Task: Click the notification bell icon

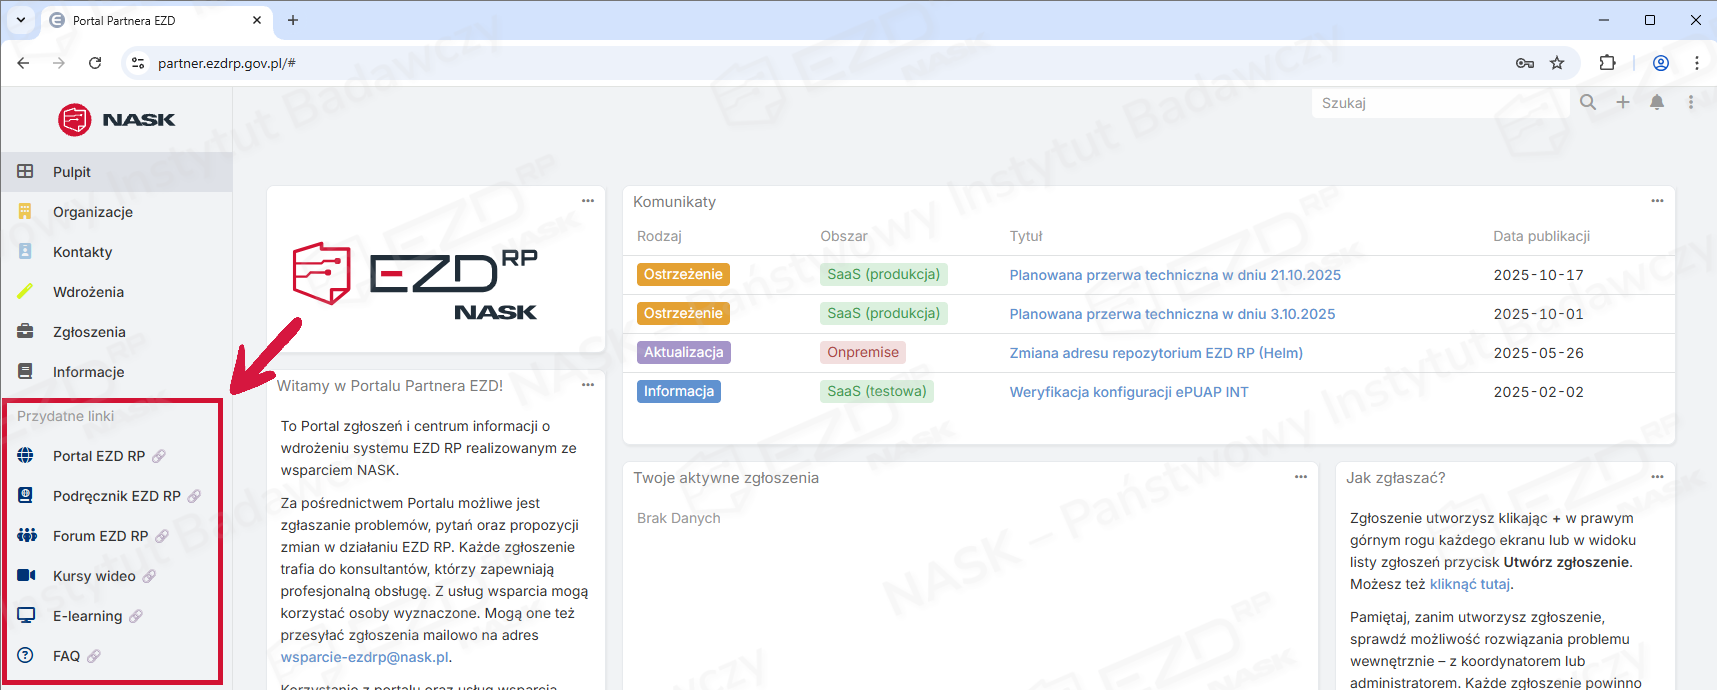Action: click(x=1657, y=102)
